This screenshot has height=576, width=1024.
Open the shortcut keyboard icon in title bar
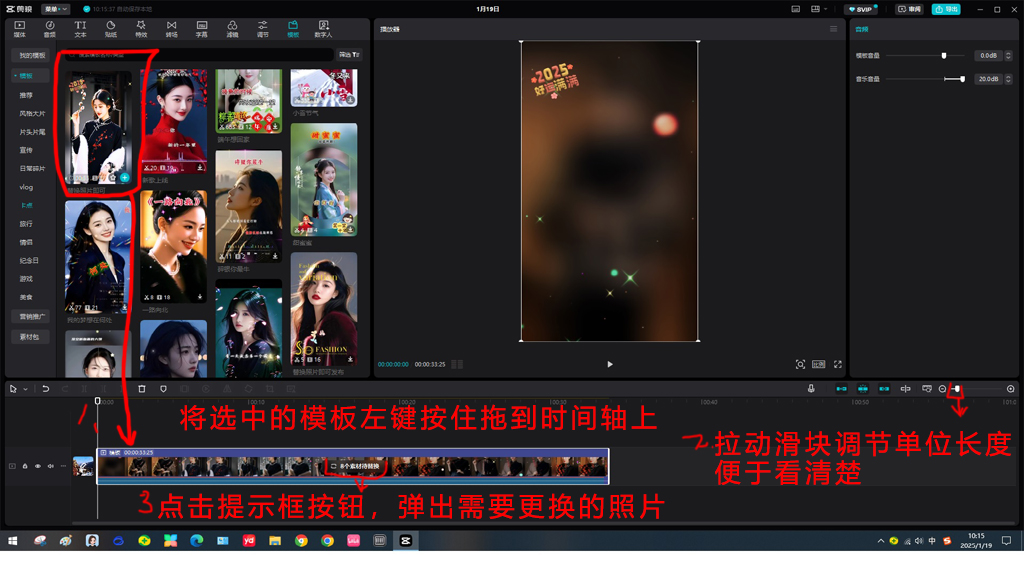(795, 9)
